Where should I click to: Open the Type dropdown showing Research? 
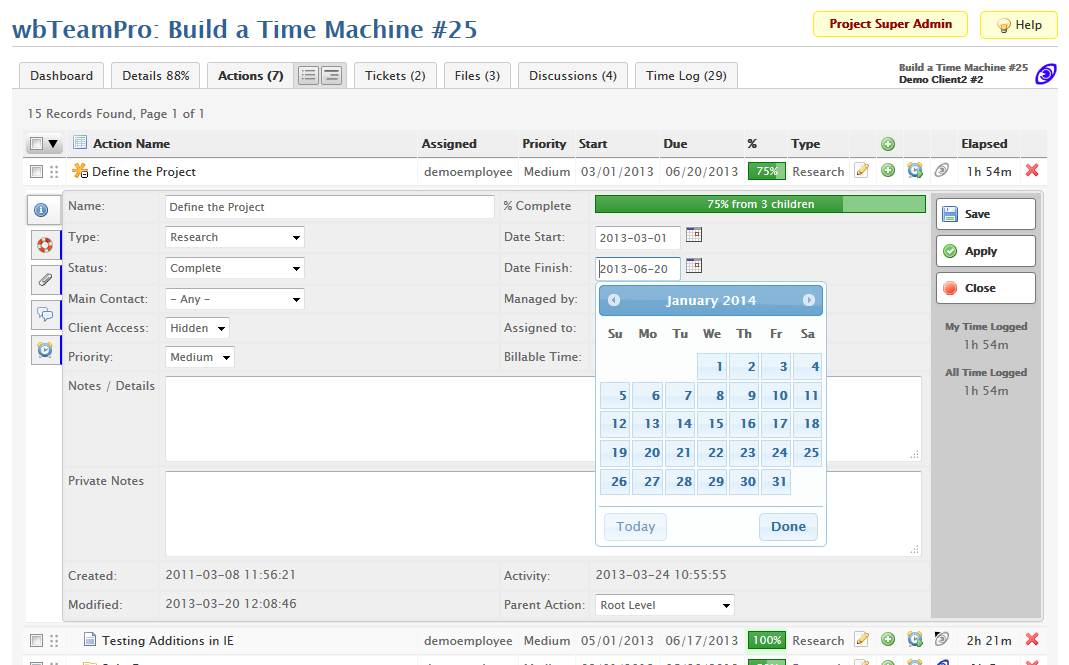235,238
